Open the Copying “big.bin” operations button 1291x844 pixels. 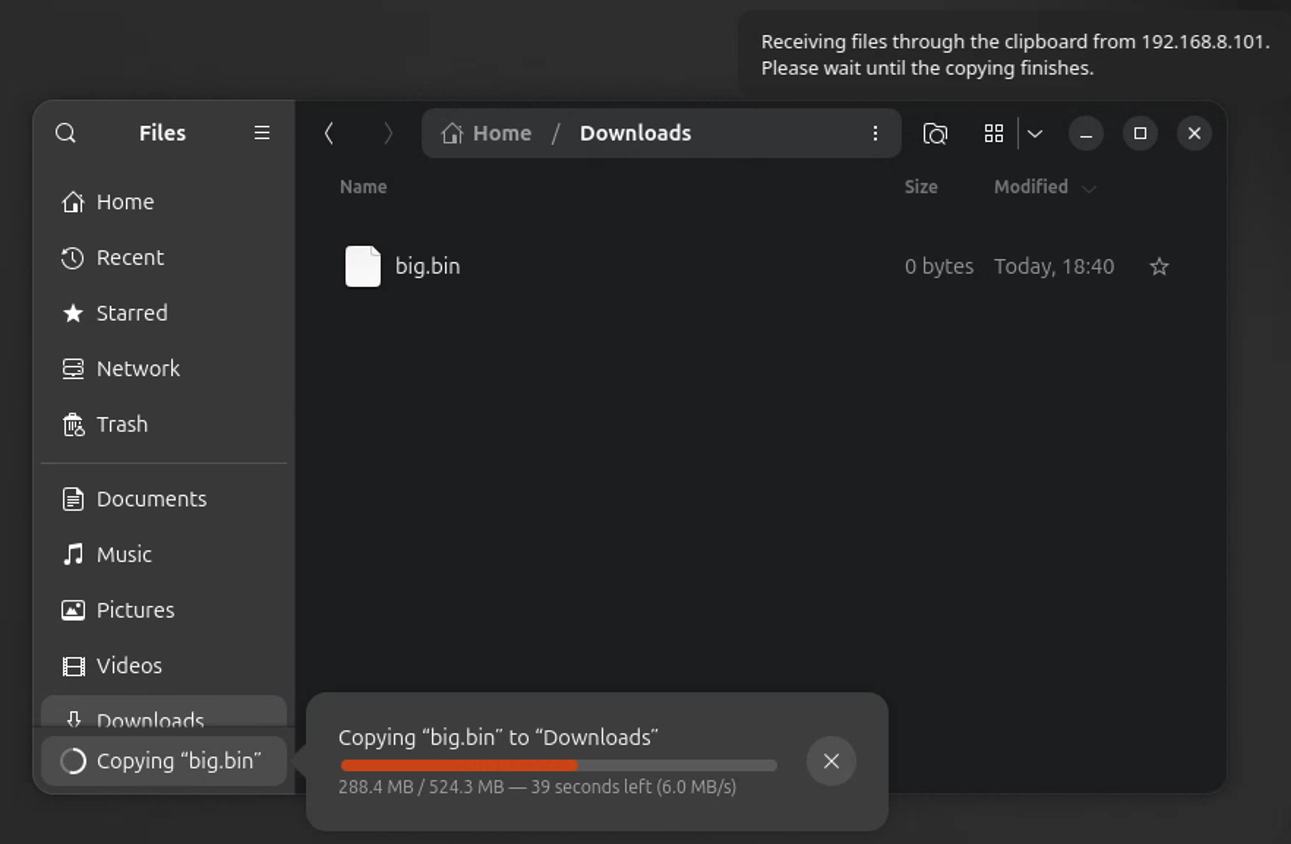click(164, 761)
